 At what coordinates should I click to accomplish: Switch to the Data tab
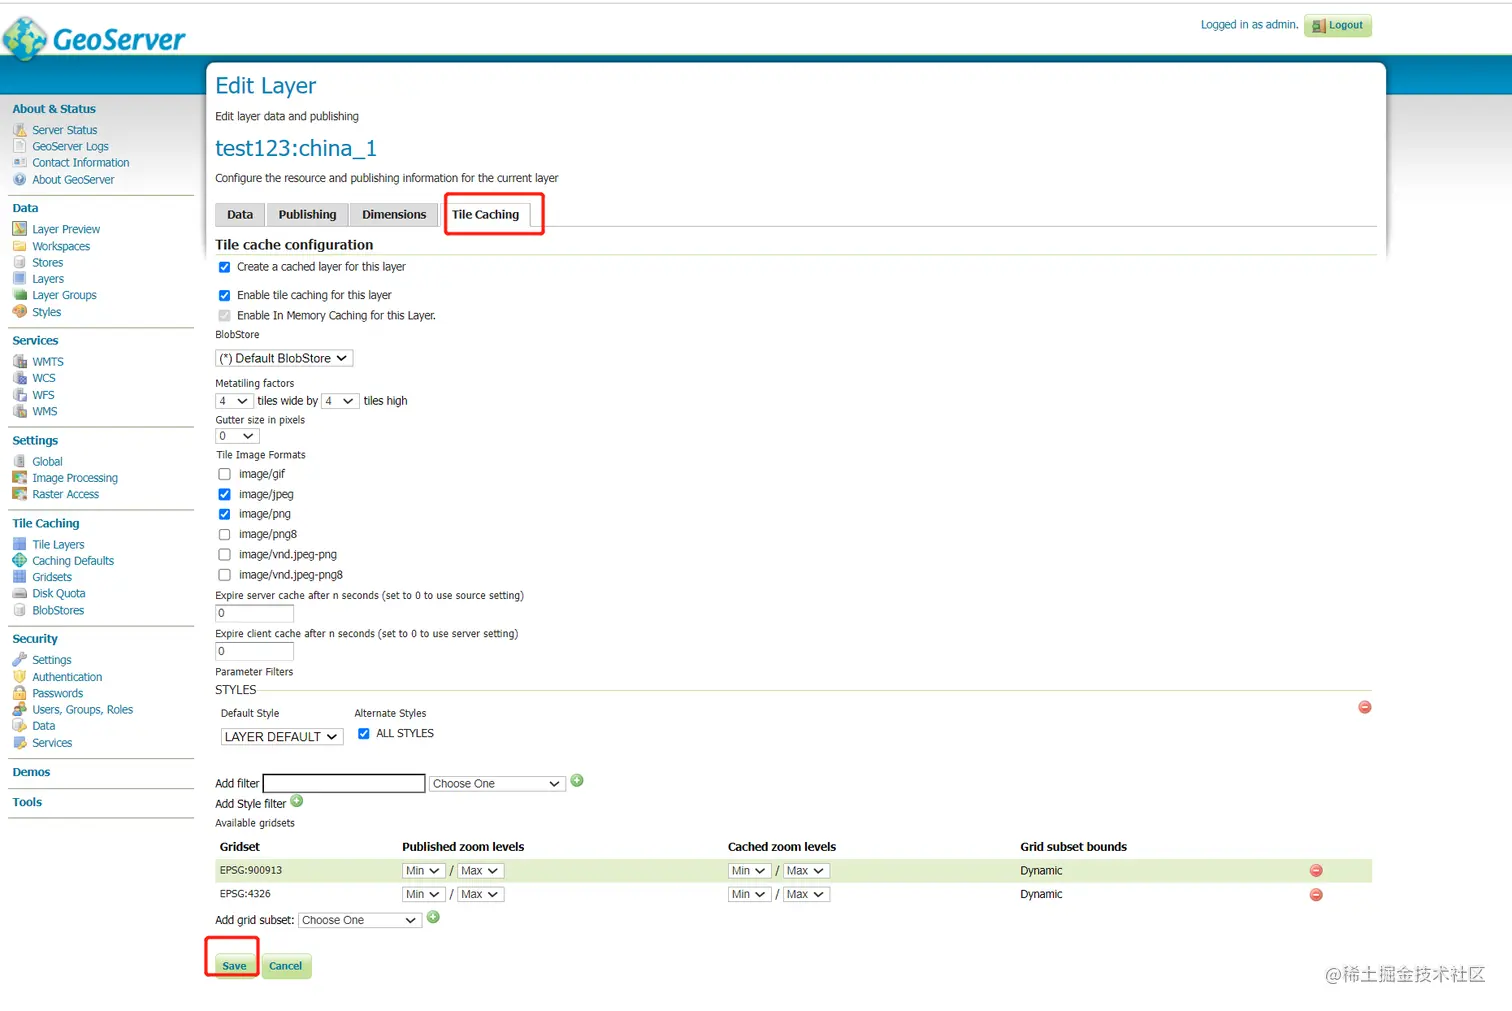pos(240,215)
